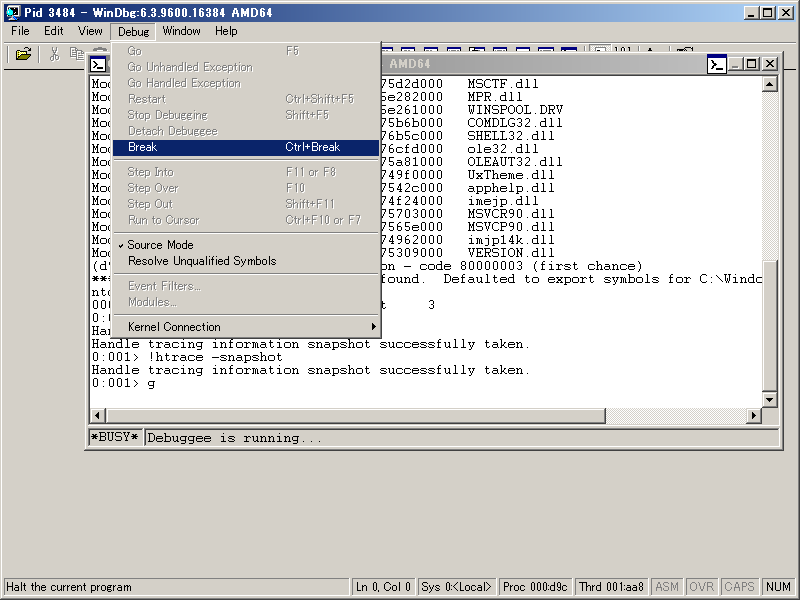Click the command window scroll up arrow
800x600 pixels.
click(770, 84)
